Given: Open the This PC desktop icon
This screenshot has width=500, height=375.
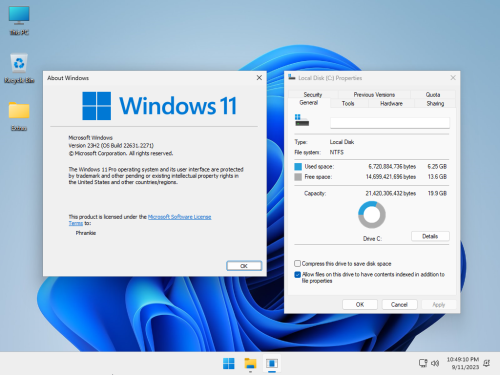Looking at the screenshot, I should point(19,20).
